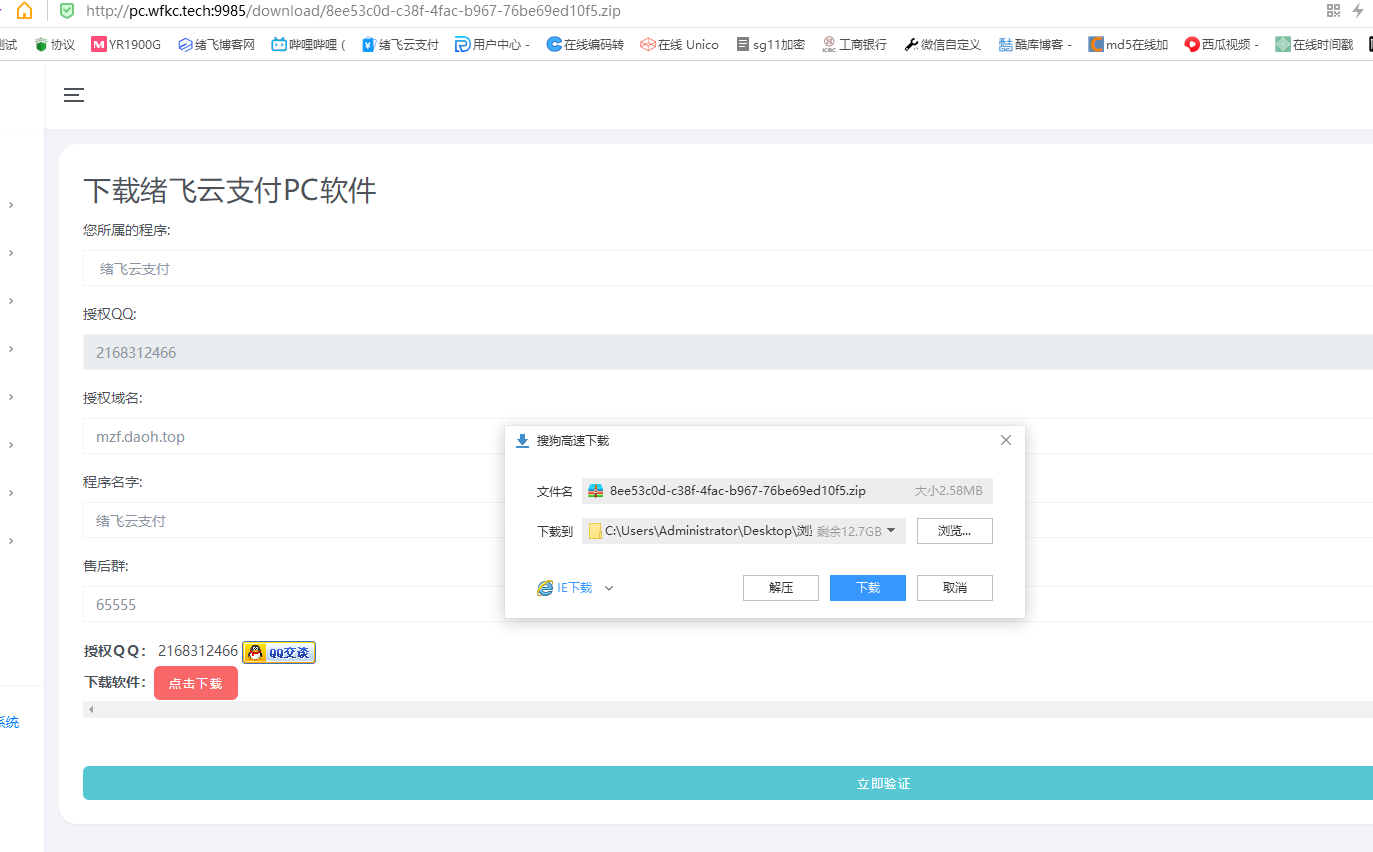Expand the first sidebar chevron item

11,205
